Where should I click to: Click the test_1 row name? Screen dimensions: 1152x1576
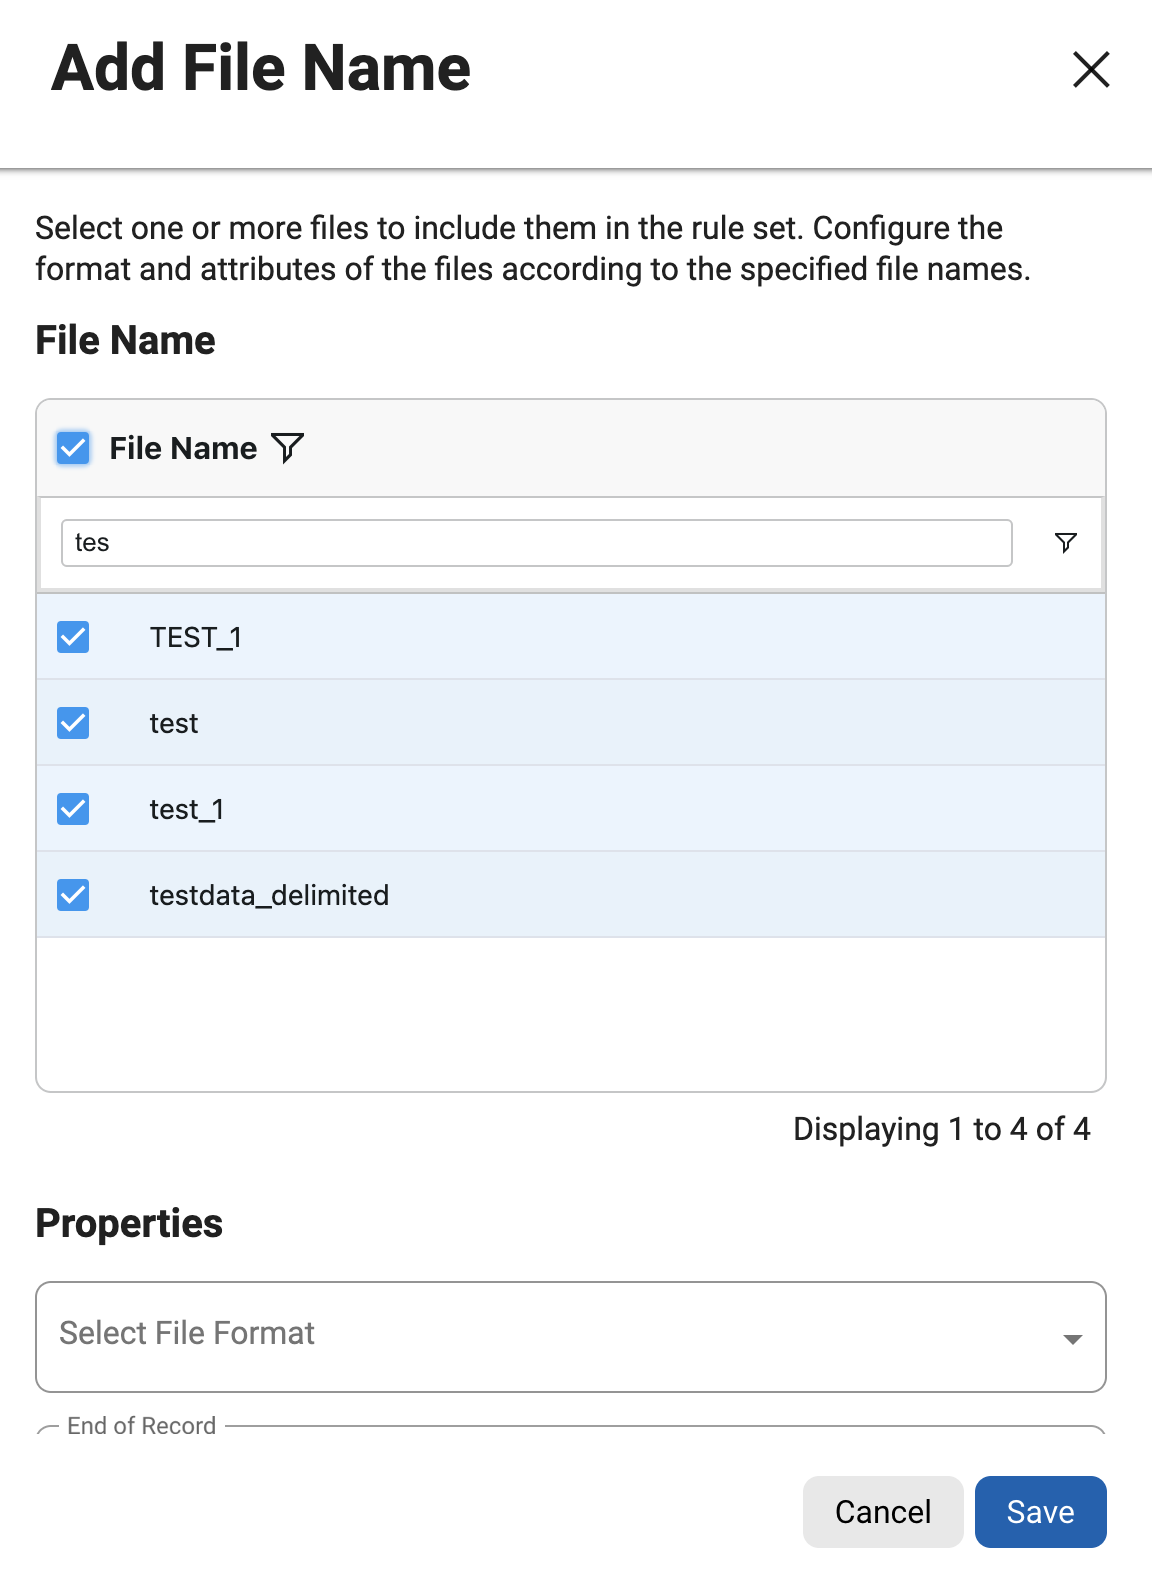click(x=187, y=809)
